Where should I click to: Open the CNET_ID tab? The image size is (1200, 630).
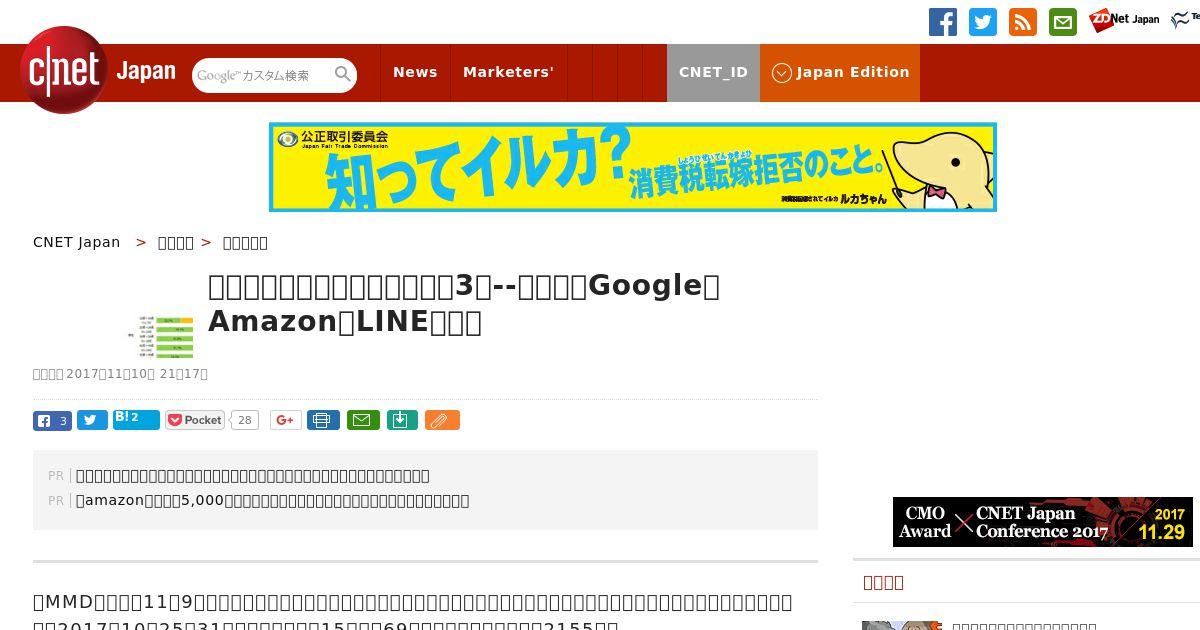coord(713,72)
